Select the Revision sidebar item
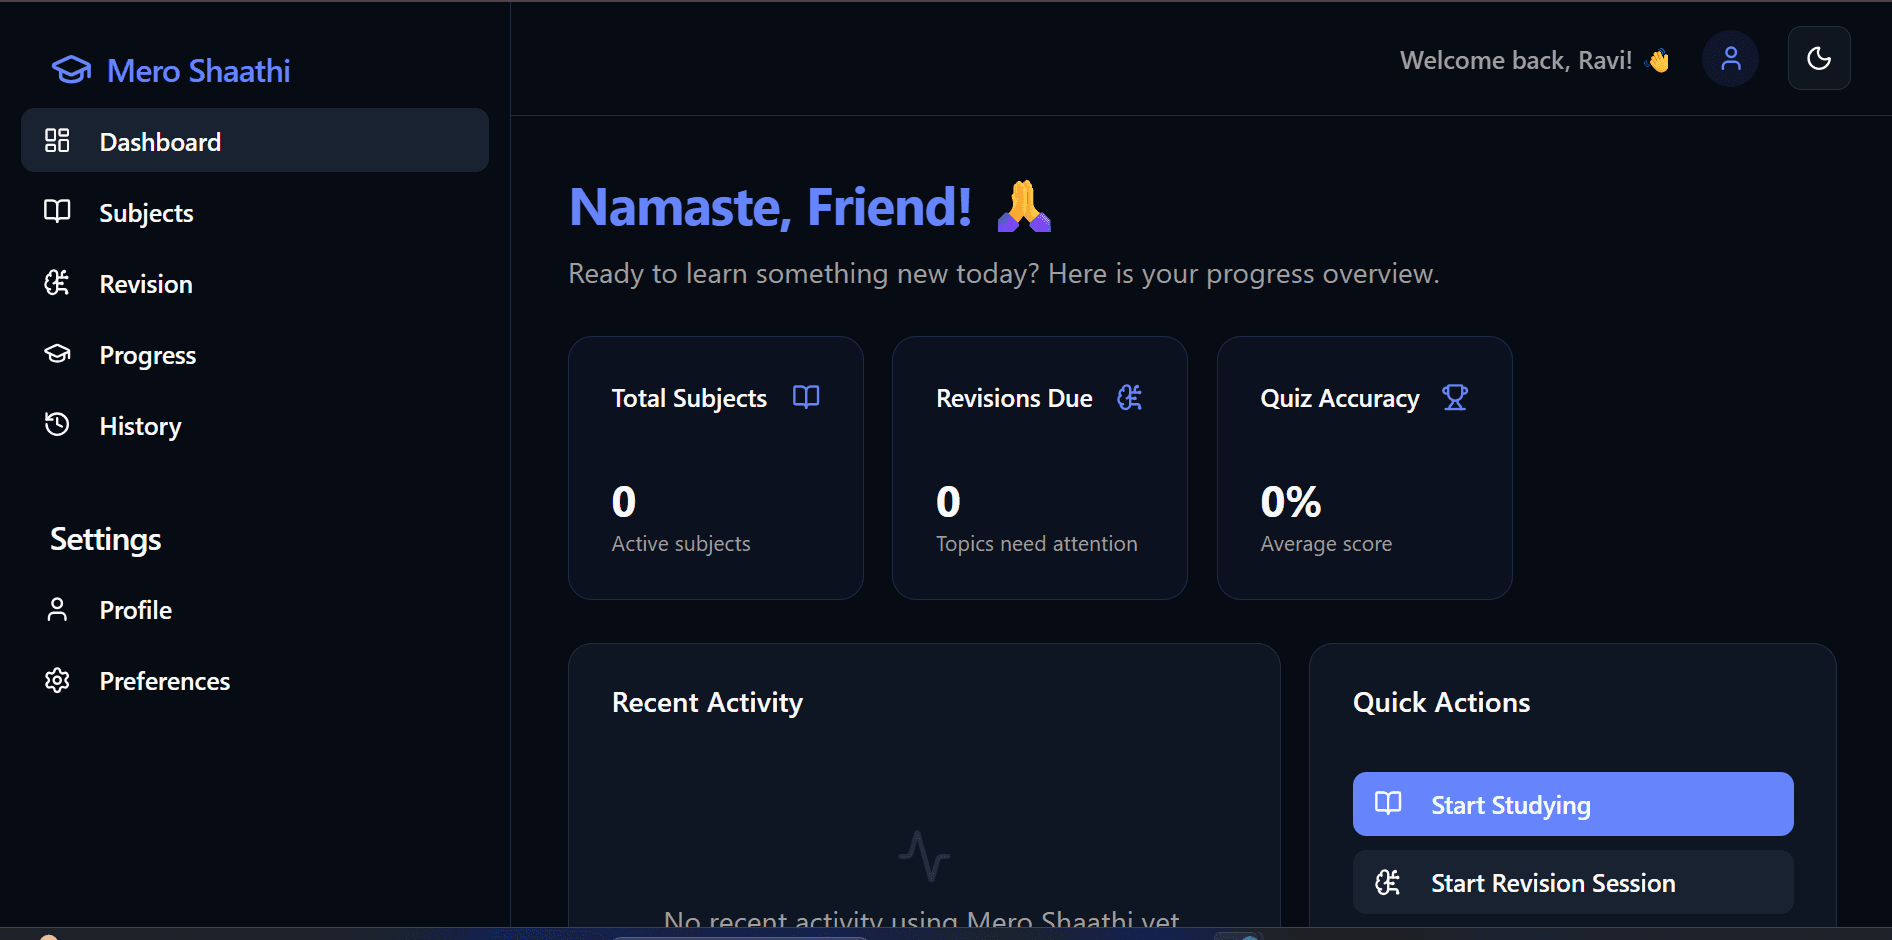Image resolution: width=1892 pixels, height=940 pixels. coord(255,284)
